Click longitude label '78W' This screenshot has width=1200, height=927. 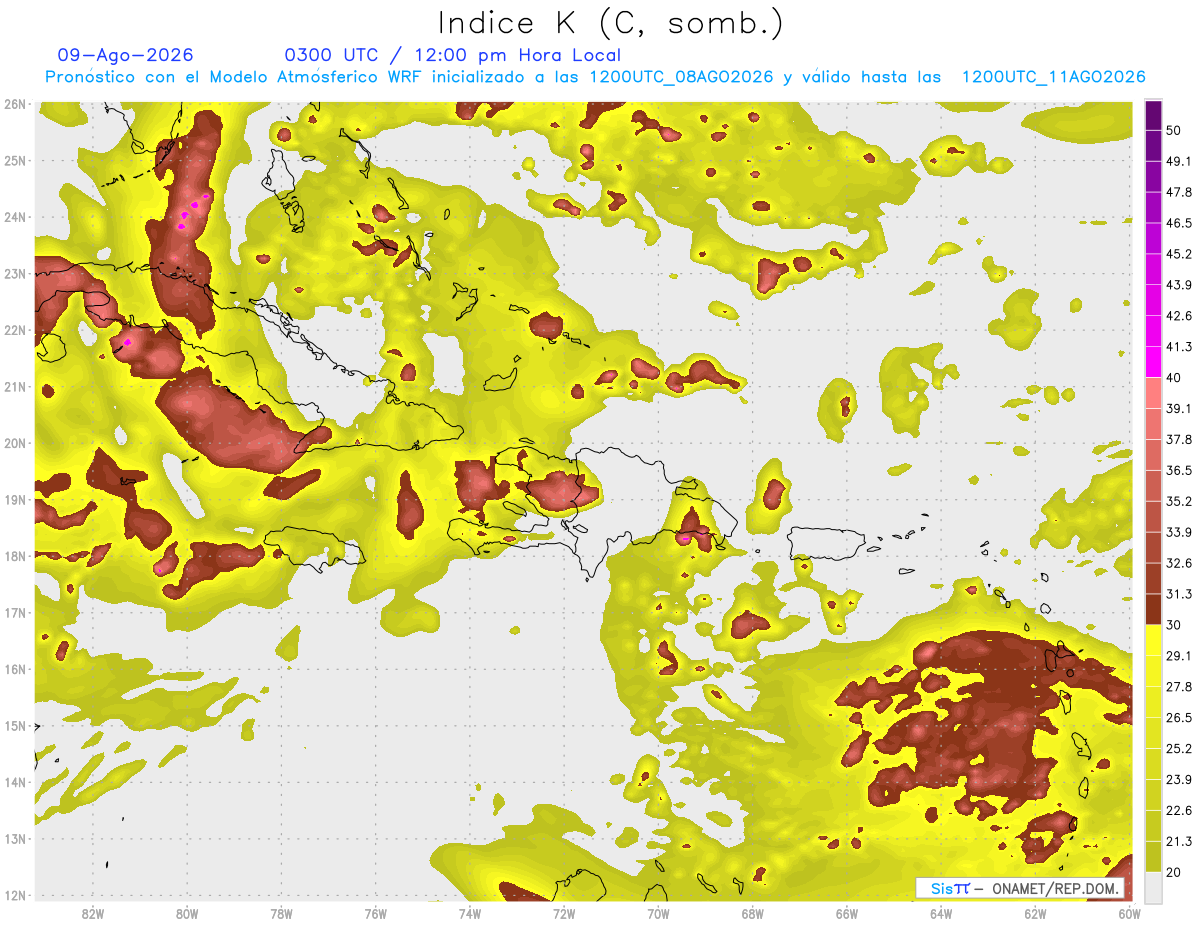point(281,913)
